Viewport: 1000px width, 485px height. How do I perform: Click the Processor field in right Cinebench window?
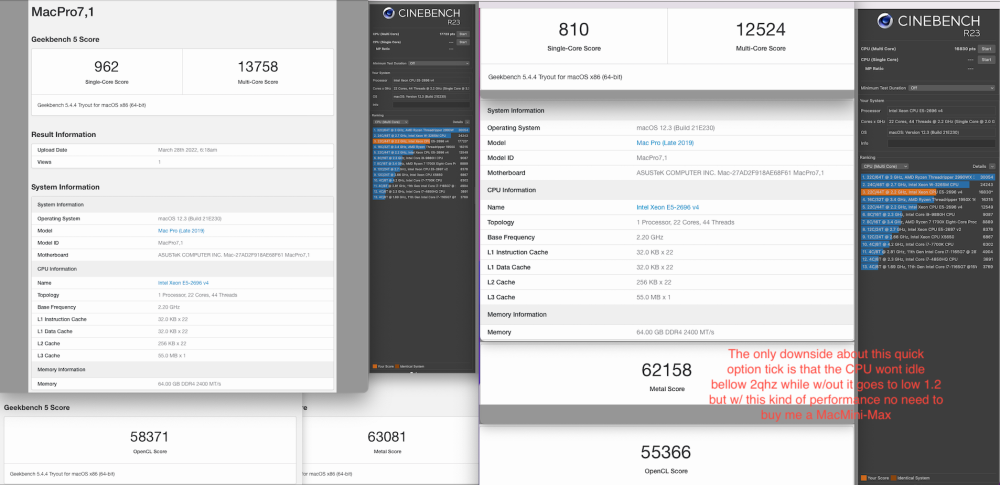[941, 110]
